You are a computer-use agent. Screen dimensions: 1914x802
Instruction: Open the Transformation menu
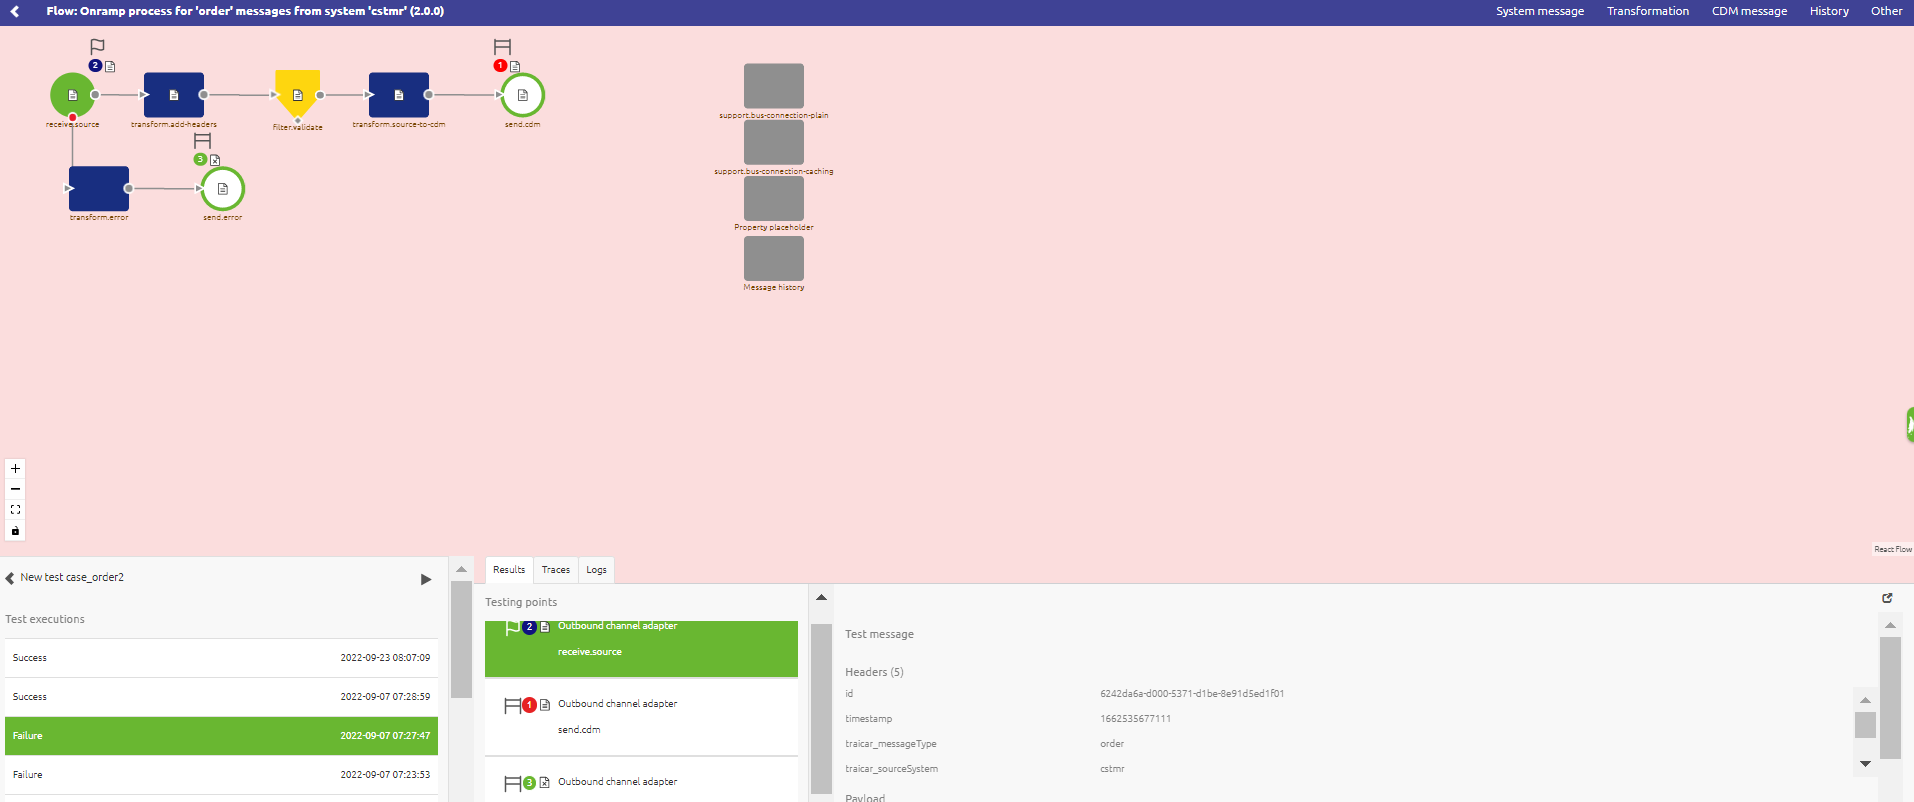point(1648,12)
